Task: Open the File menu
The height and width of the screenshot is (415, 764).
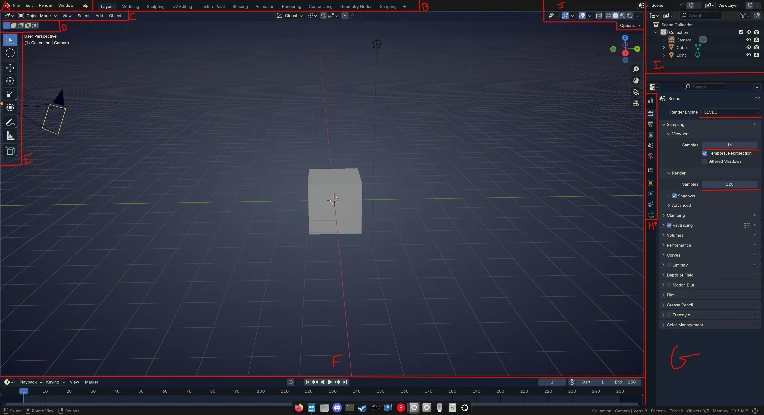Action: 17,6
